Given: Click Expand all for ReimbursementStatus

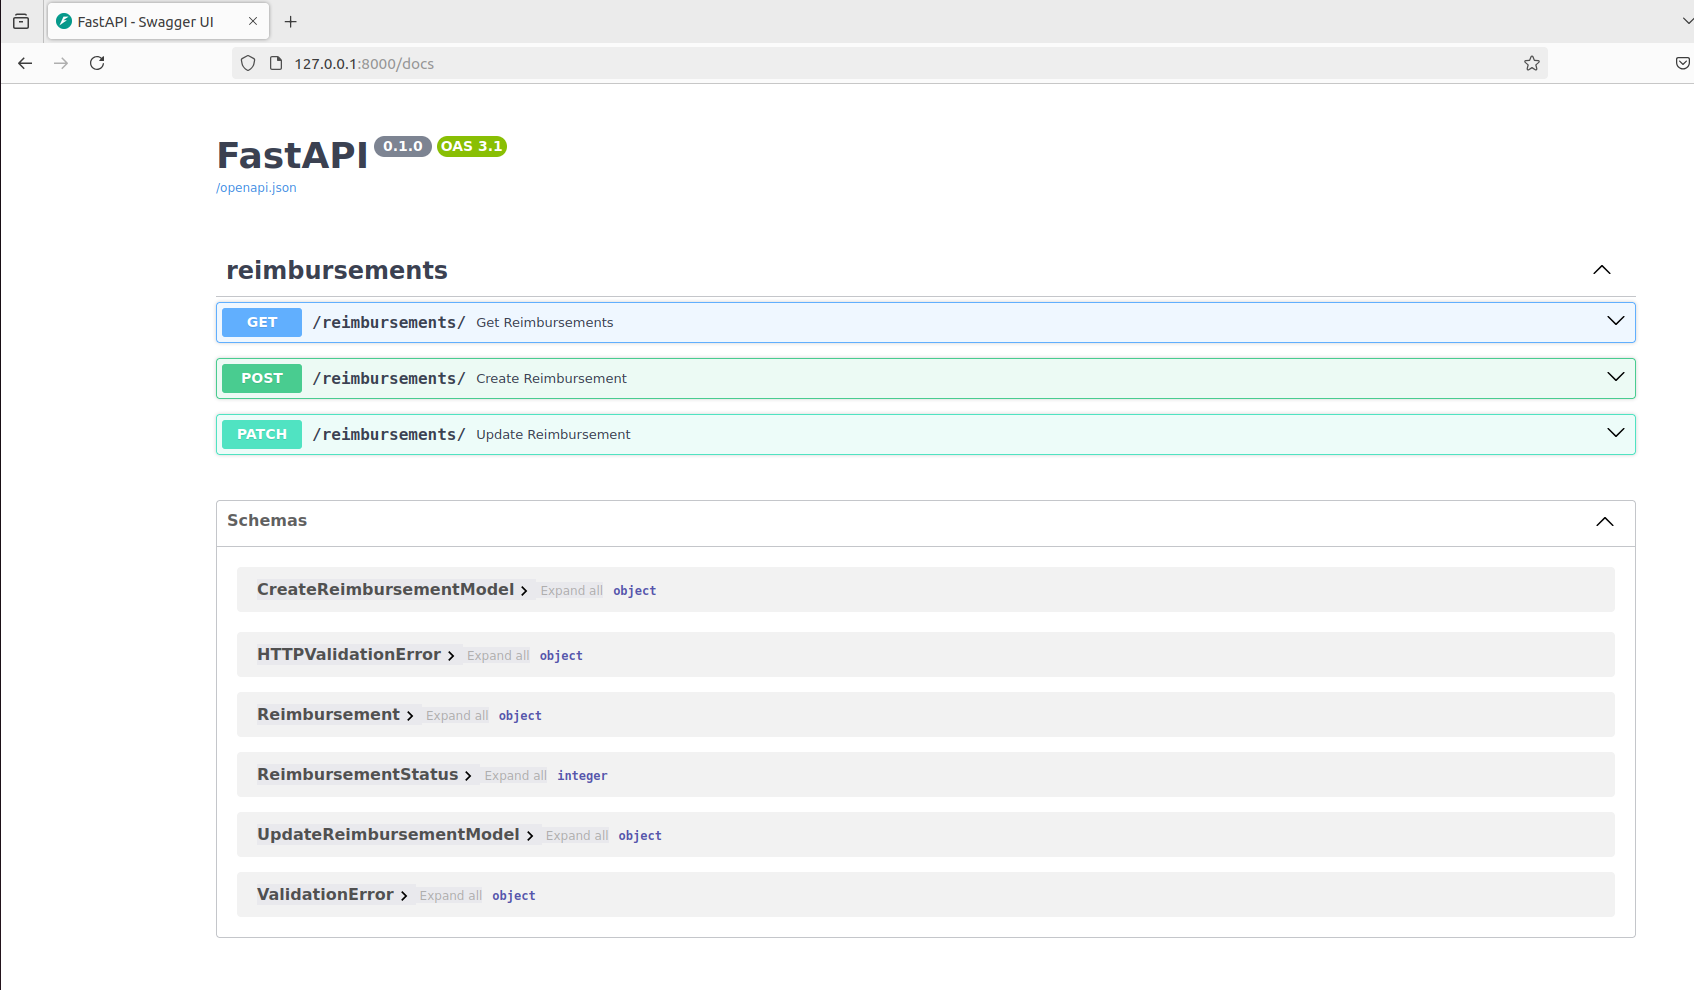Looking at the screenshot, I should click(x=515, y=776).
